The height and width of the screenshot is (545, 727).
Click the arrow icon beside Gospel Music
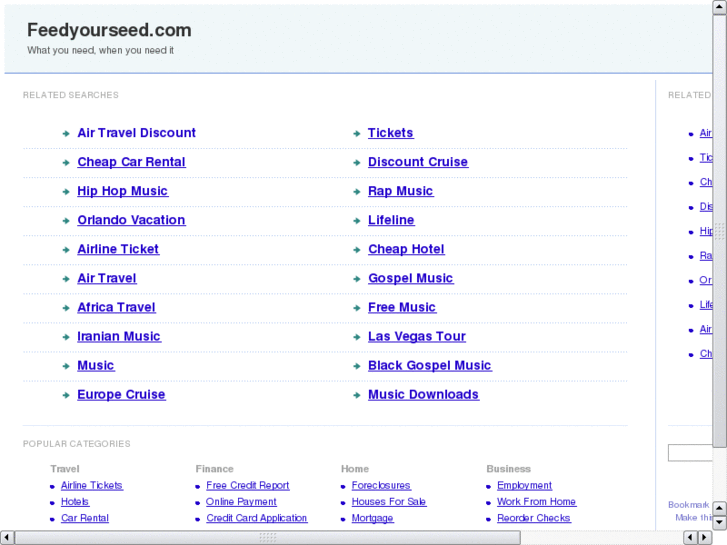[x=357, y=279]
